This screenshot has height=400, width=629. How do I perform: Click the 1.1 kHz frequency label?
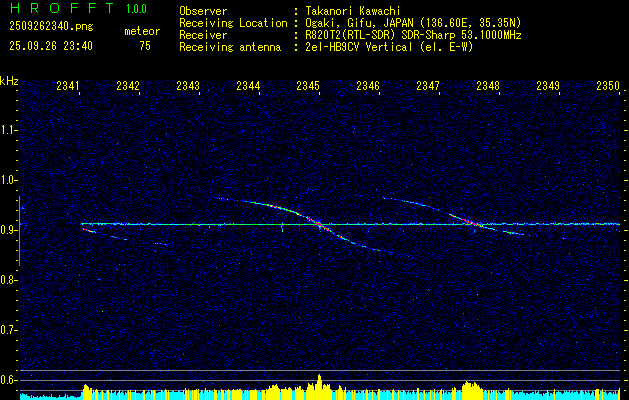8,130
